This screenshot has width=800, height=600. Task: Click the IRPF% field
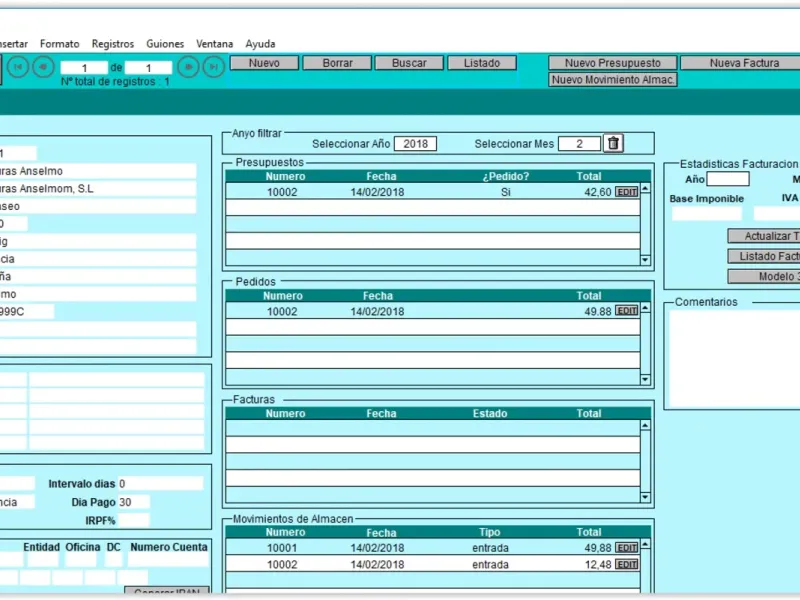(x=134, y=520)
